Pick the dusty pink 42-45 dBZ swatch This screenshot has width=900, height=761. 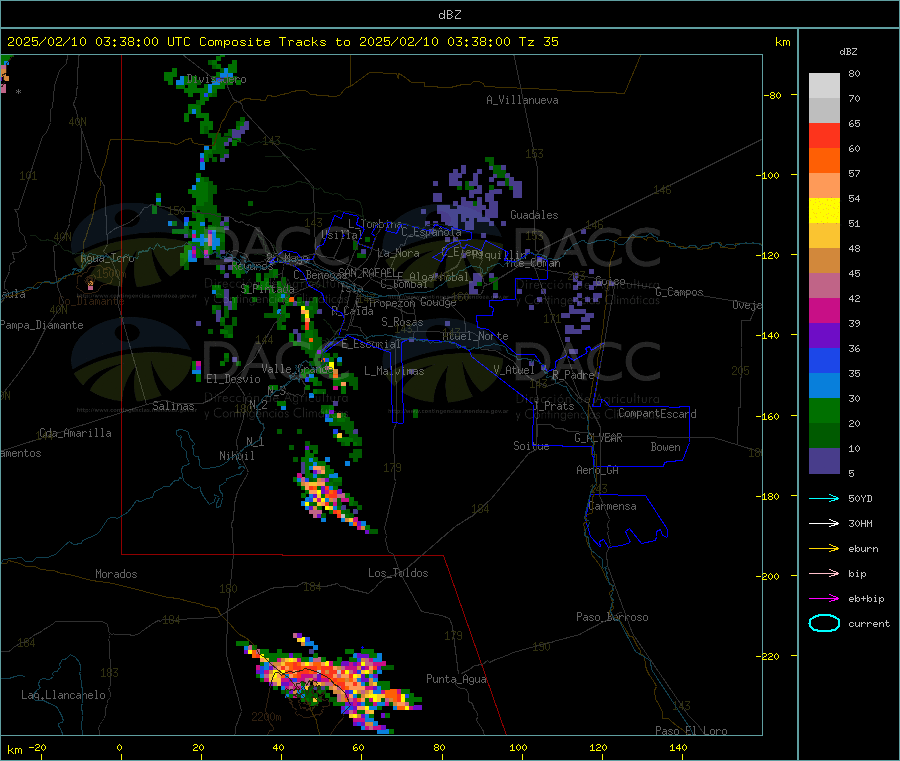tap(824, 286)
